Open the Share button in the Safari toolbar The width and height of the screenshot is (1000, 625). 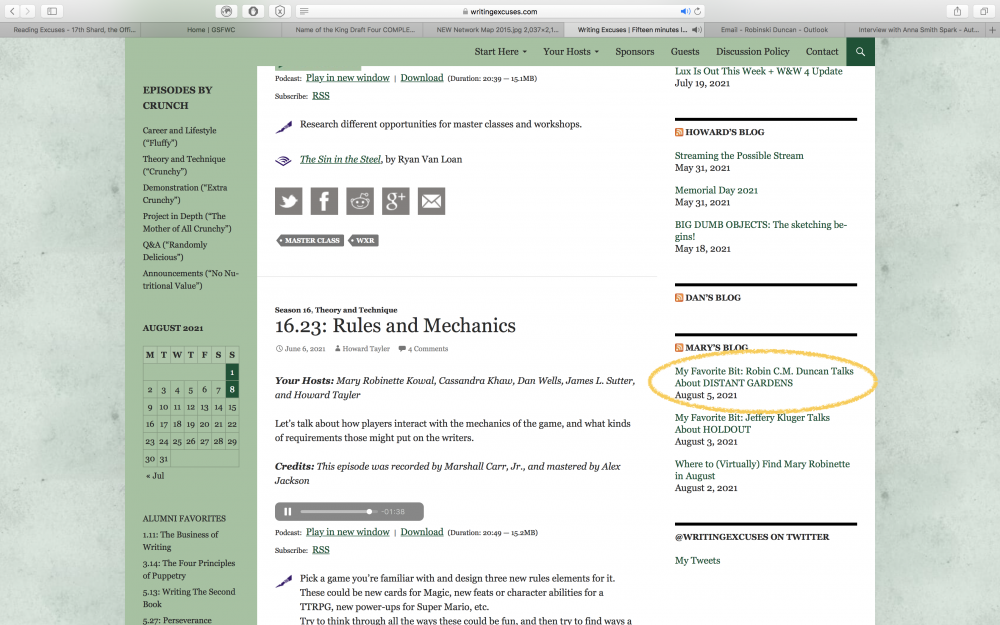pos(957,11)
